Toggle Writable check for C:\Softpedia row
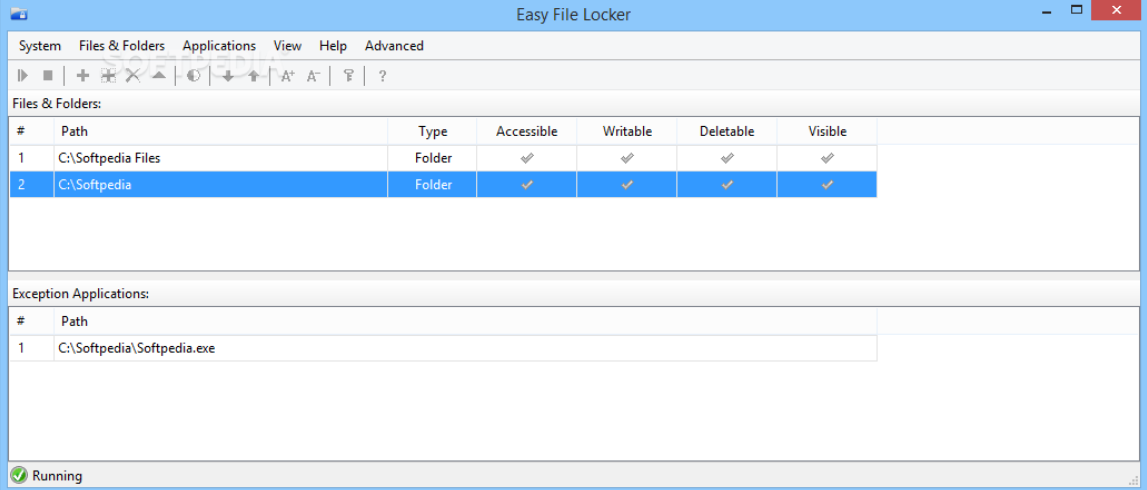Image resolution: width=1147 pixels, height=490 pixels. click(x=627, y=185)
